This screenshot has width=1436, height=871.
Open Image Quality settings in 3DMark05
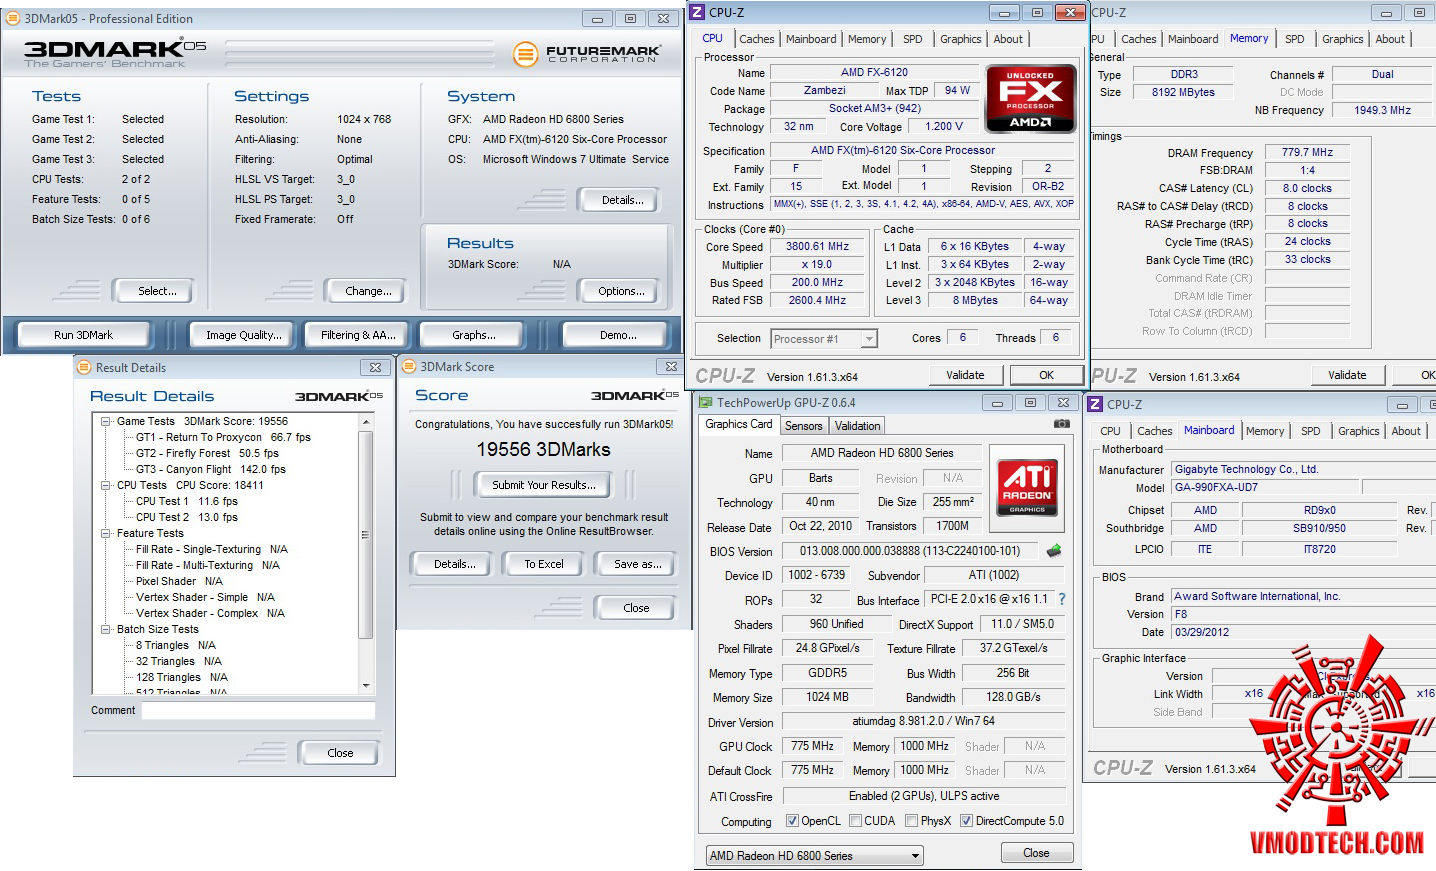[244, 335]
